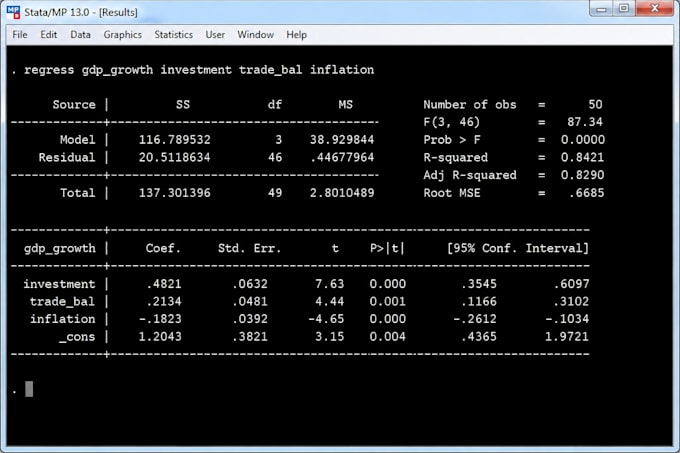The height and width of the screenshot is (453, 680).
Task: Click the investment lower bound .3545
Action: tap(479, 284)
